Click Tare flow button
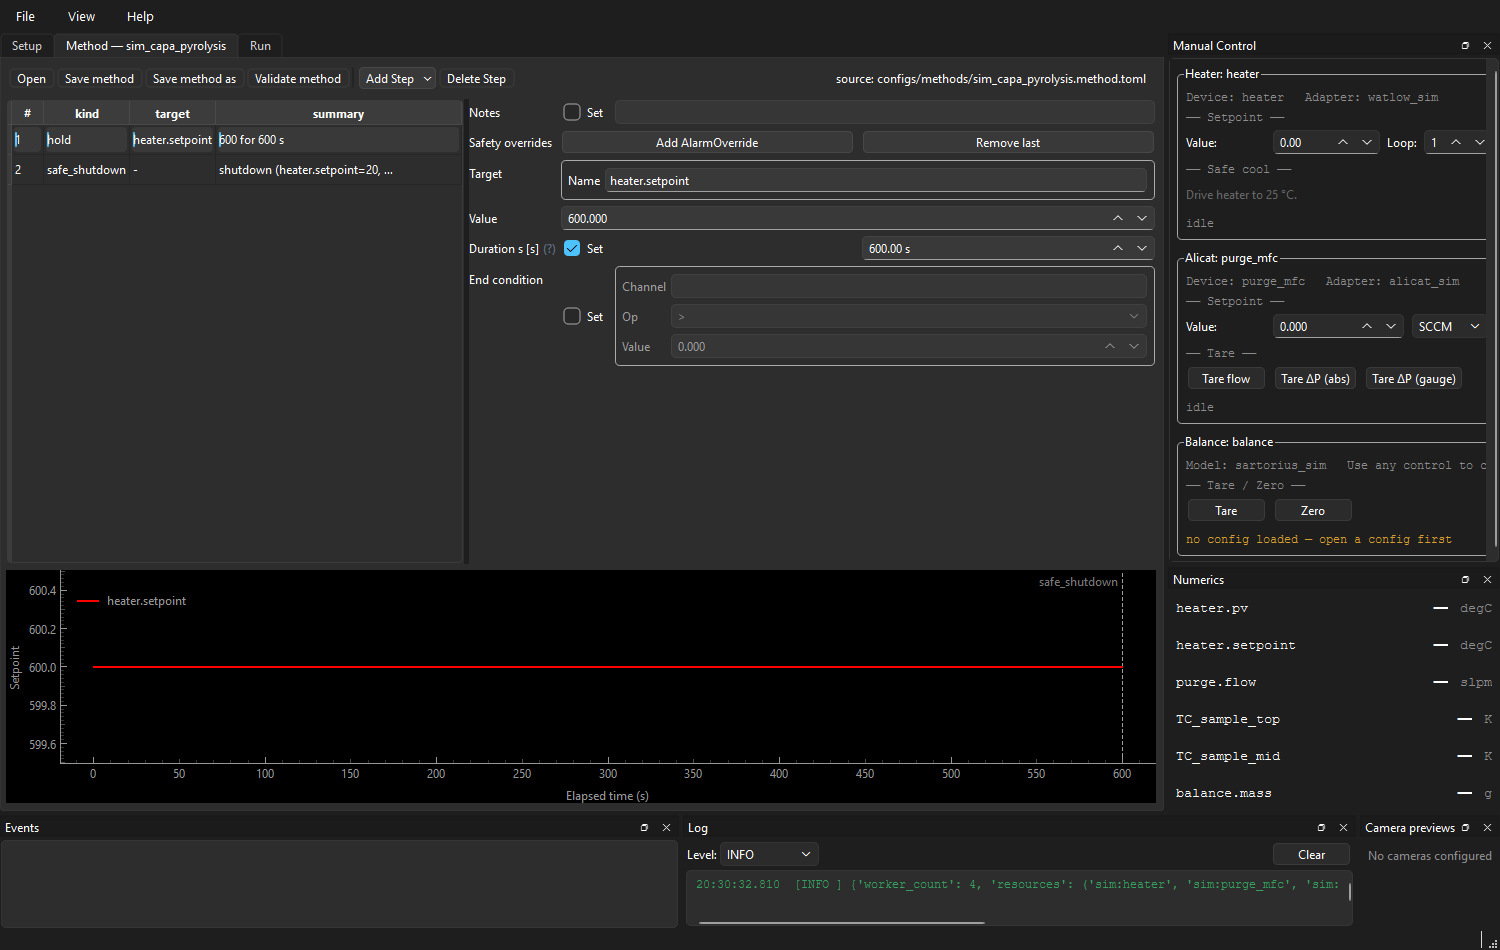Viewport: 1500px width, 950px height. [1226, 379]
